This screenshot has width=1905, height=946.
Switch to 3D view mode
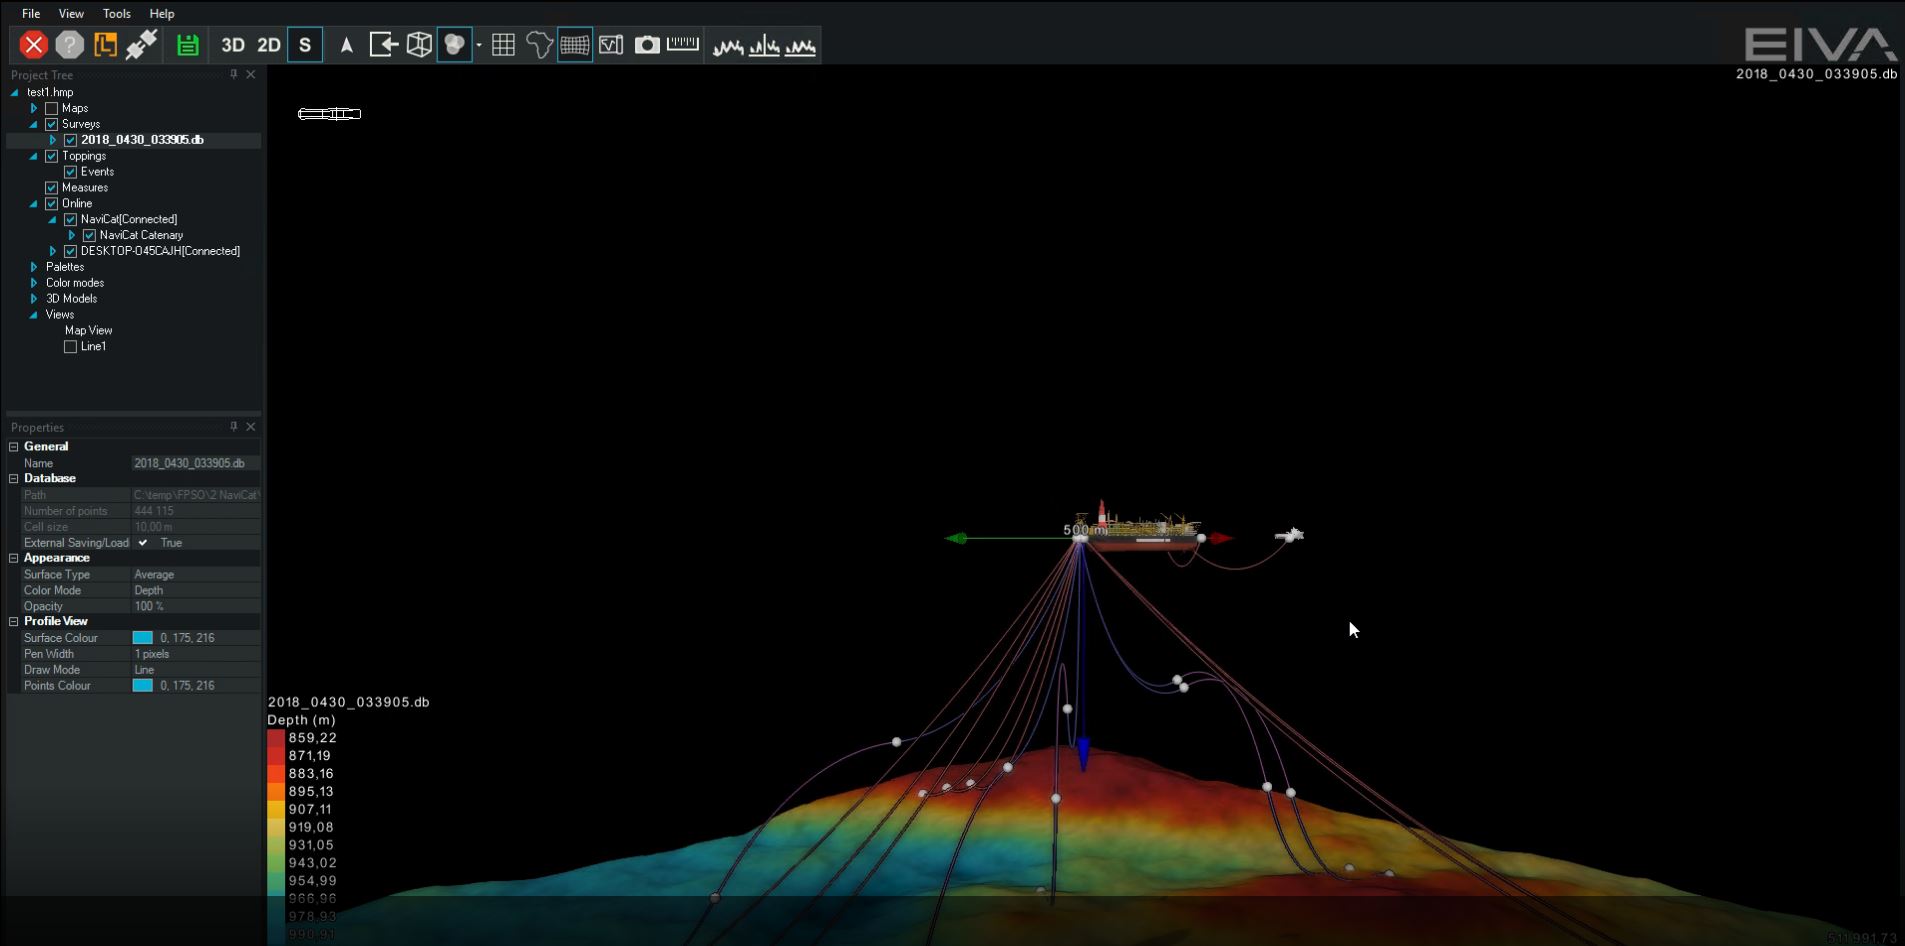232,45
